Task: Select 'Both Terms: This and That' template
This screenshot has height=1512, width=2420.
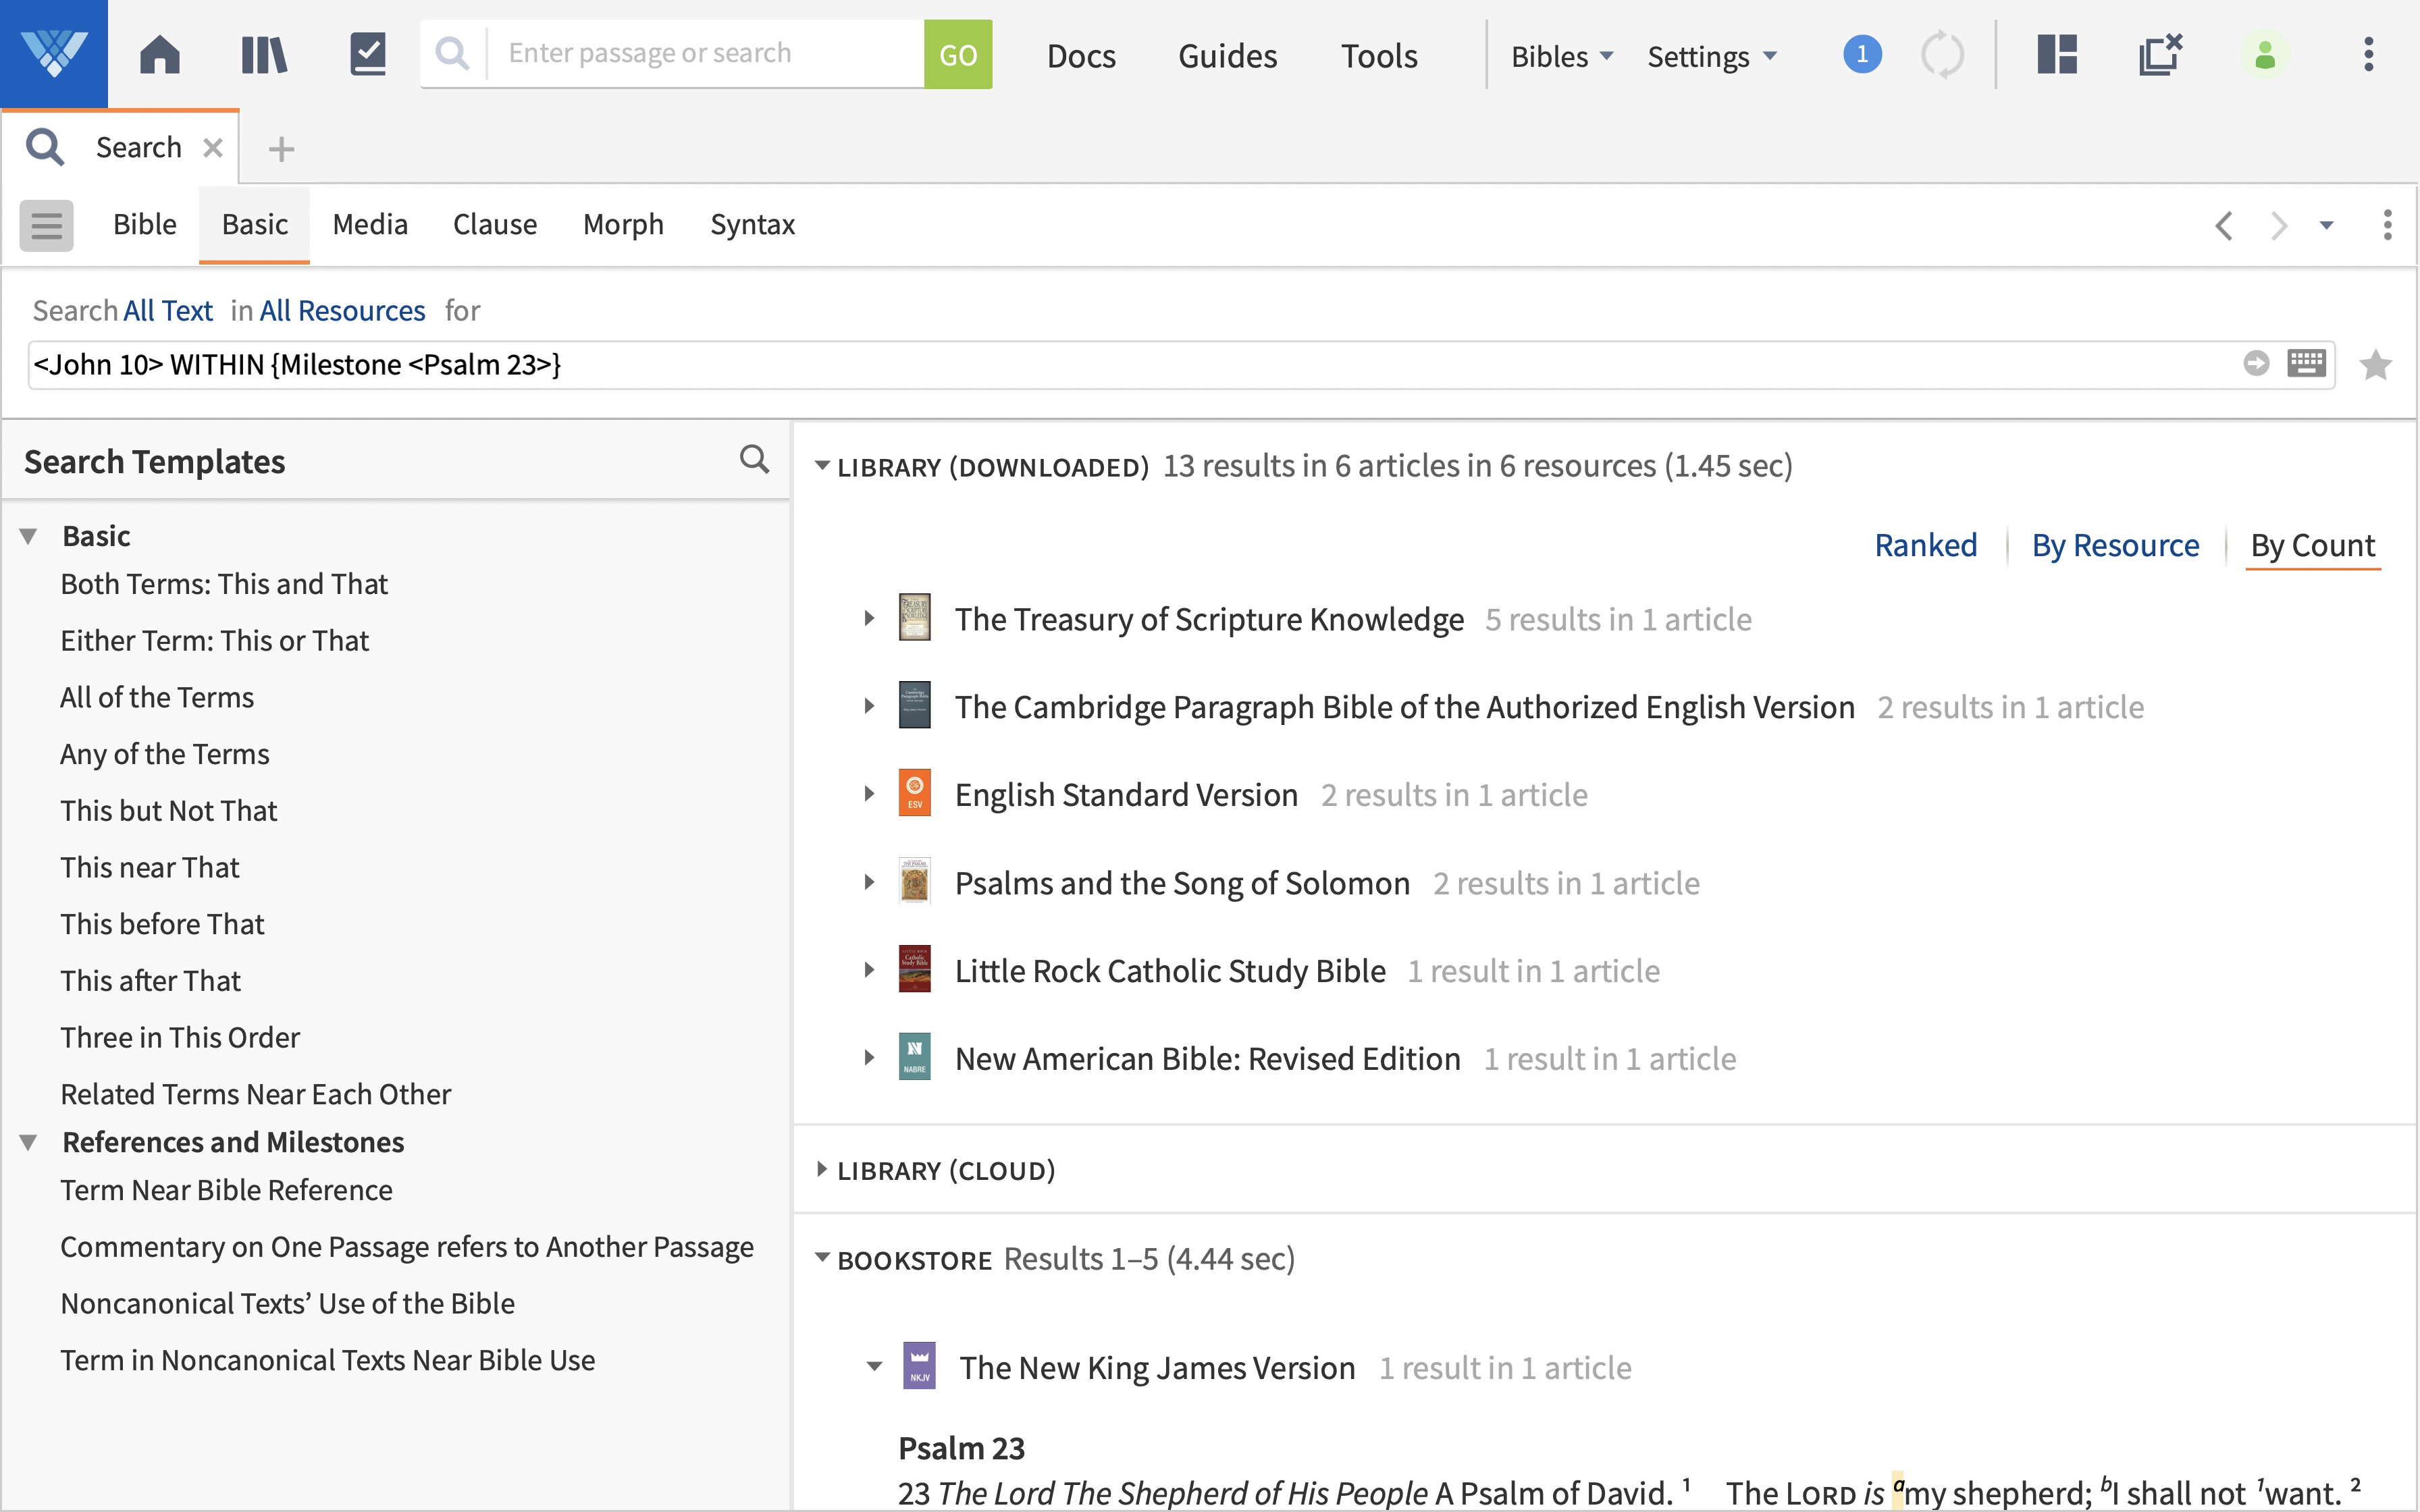Action: tap(224, 584)
